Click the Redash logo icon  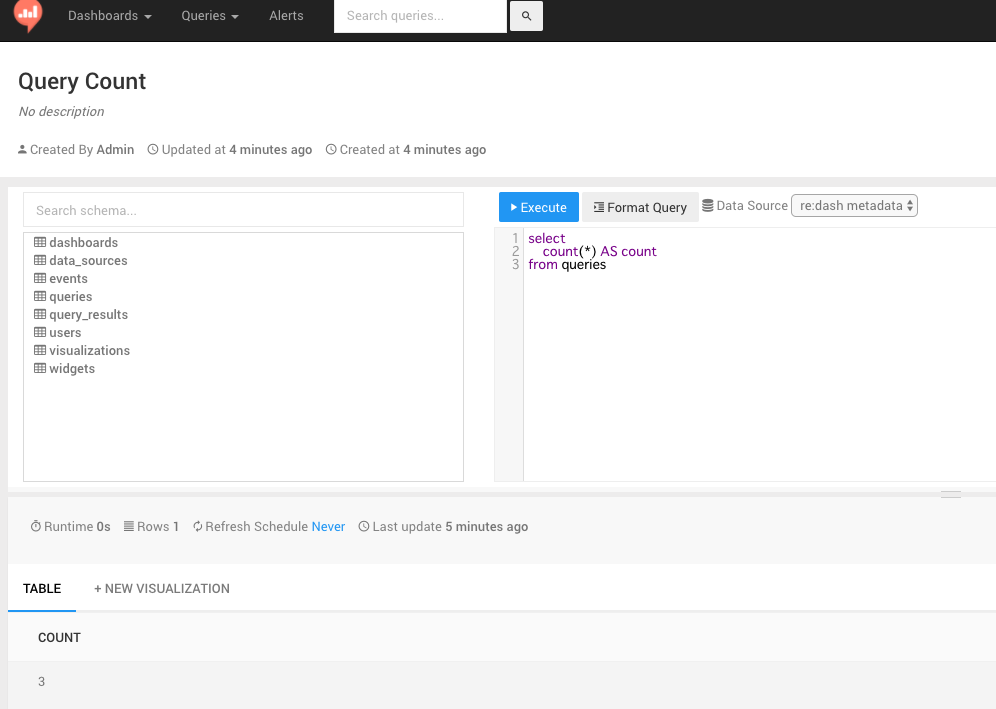(28, 14)
